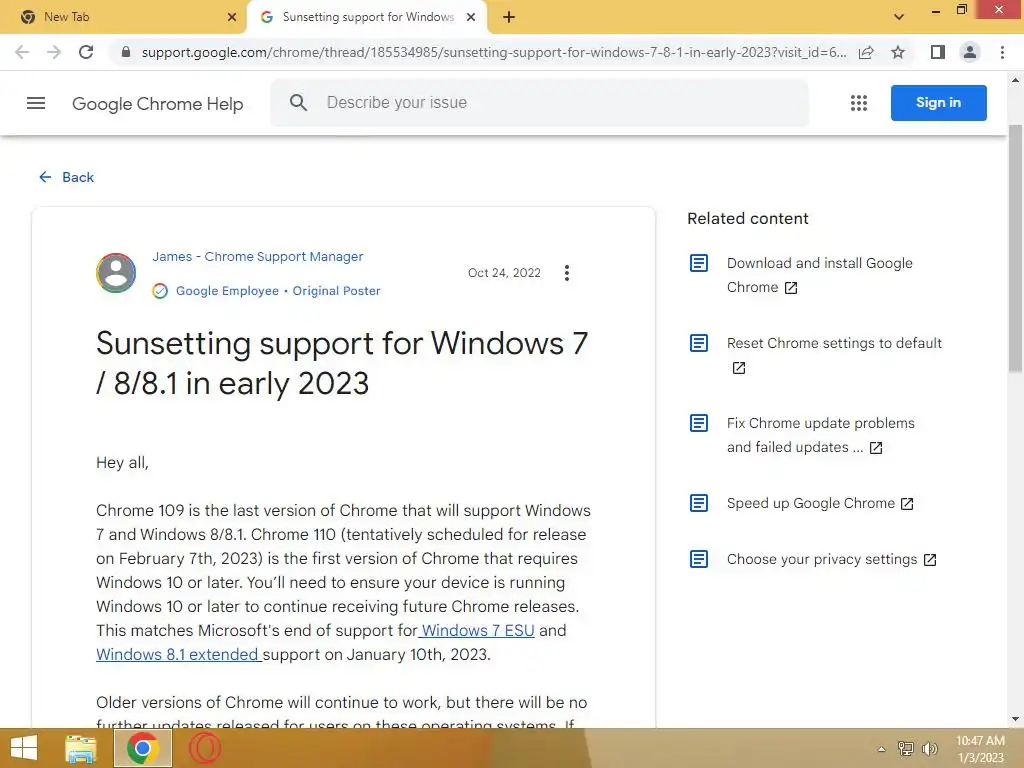Click the Oct 24, 2022 post date
The image size is (1024, 768).
[x=504, y=273]
